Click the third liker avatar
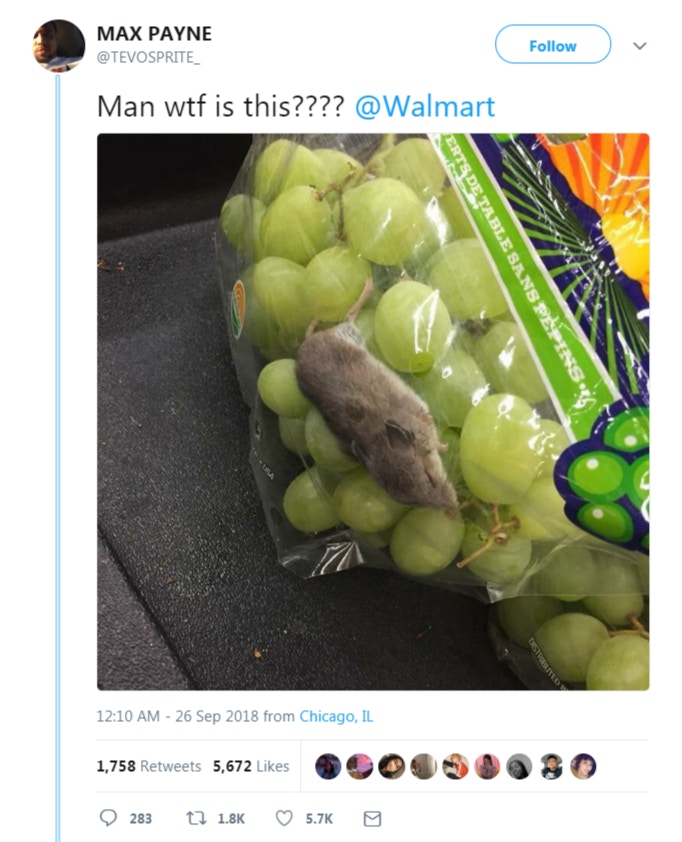 coord(391,766)
